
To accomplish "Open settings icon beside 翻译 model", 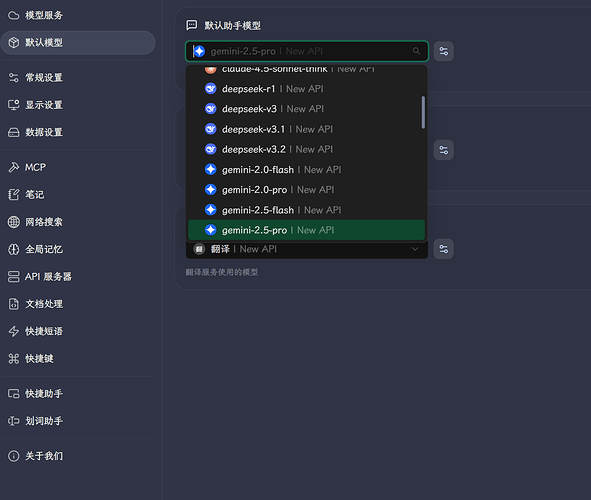I will [x=444, y=249].
